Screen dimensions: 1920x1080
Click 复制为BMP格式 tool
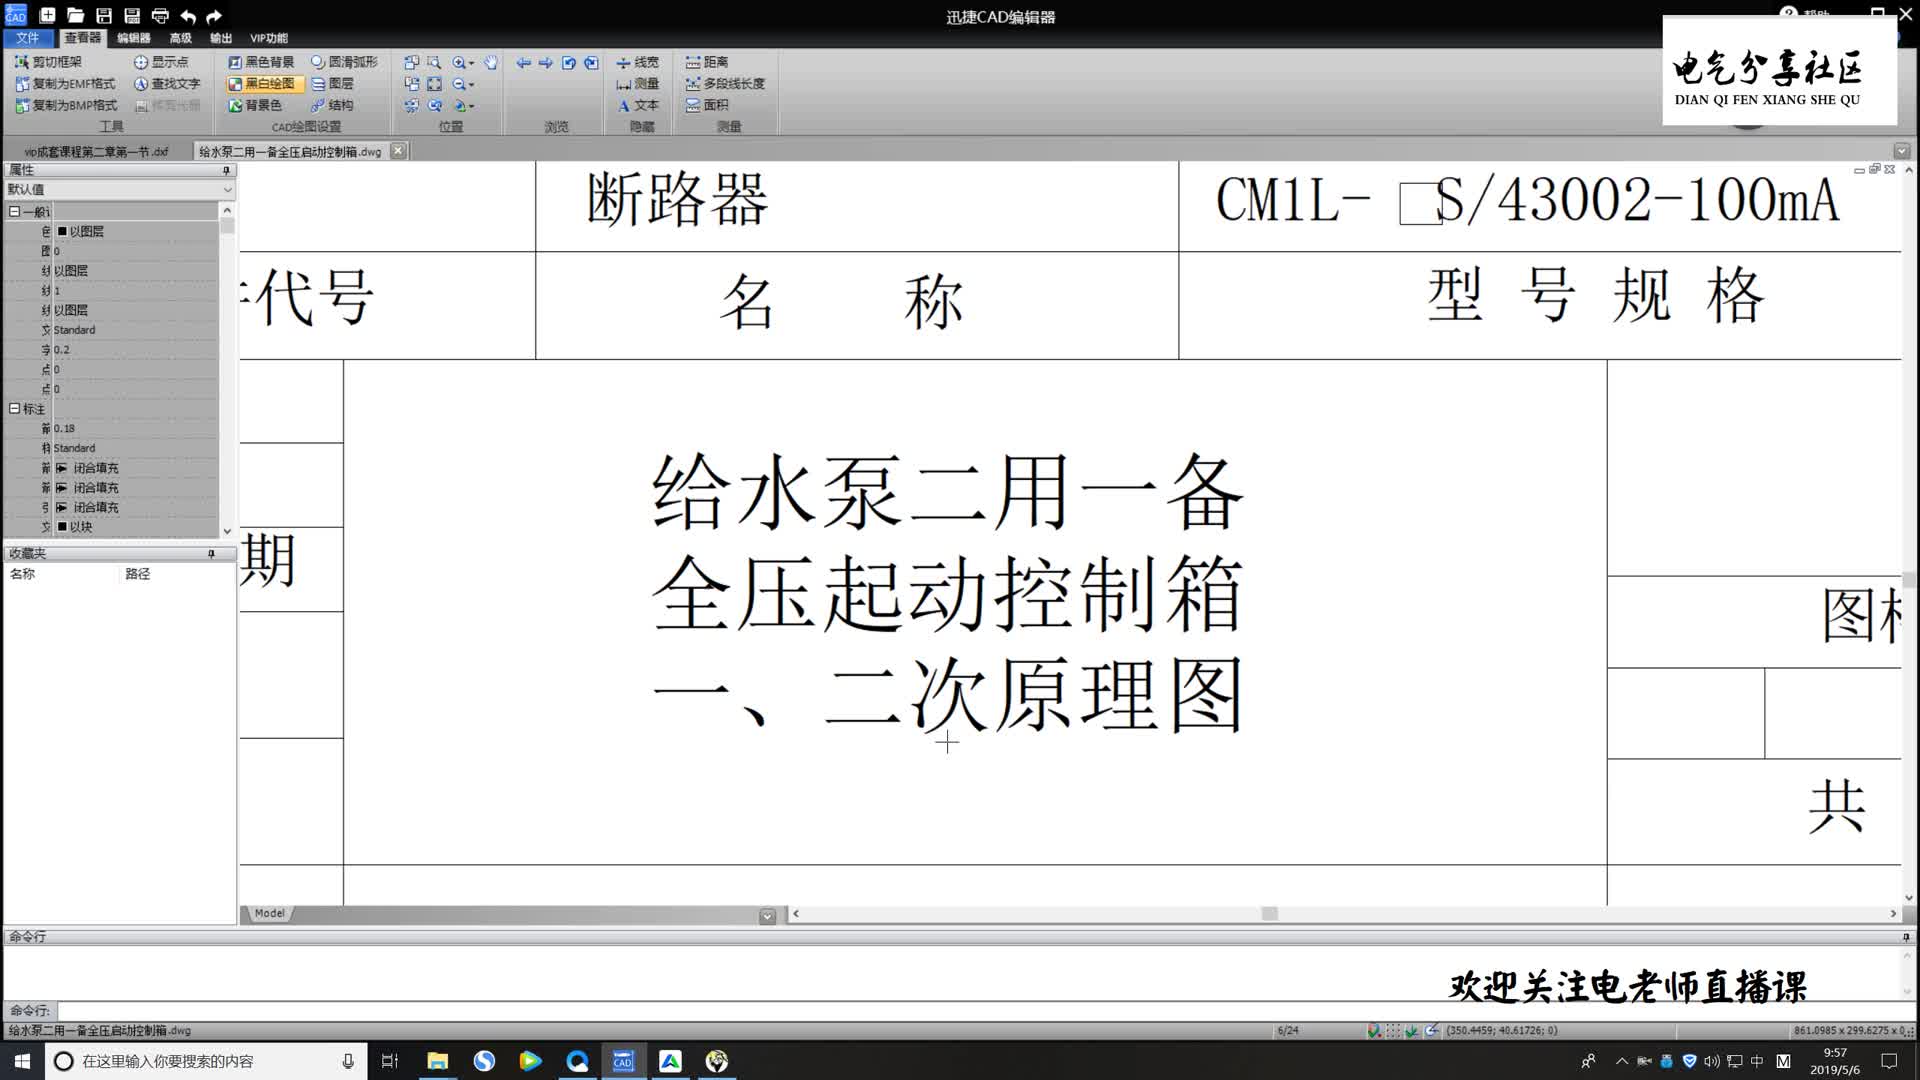[x=66, y=105]
